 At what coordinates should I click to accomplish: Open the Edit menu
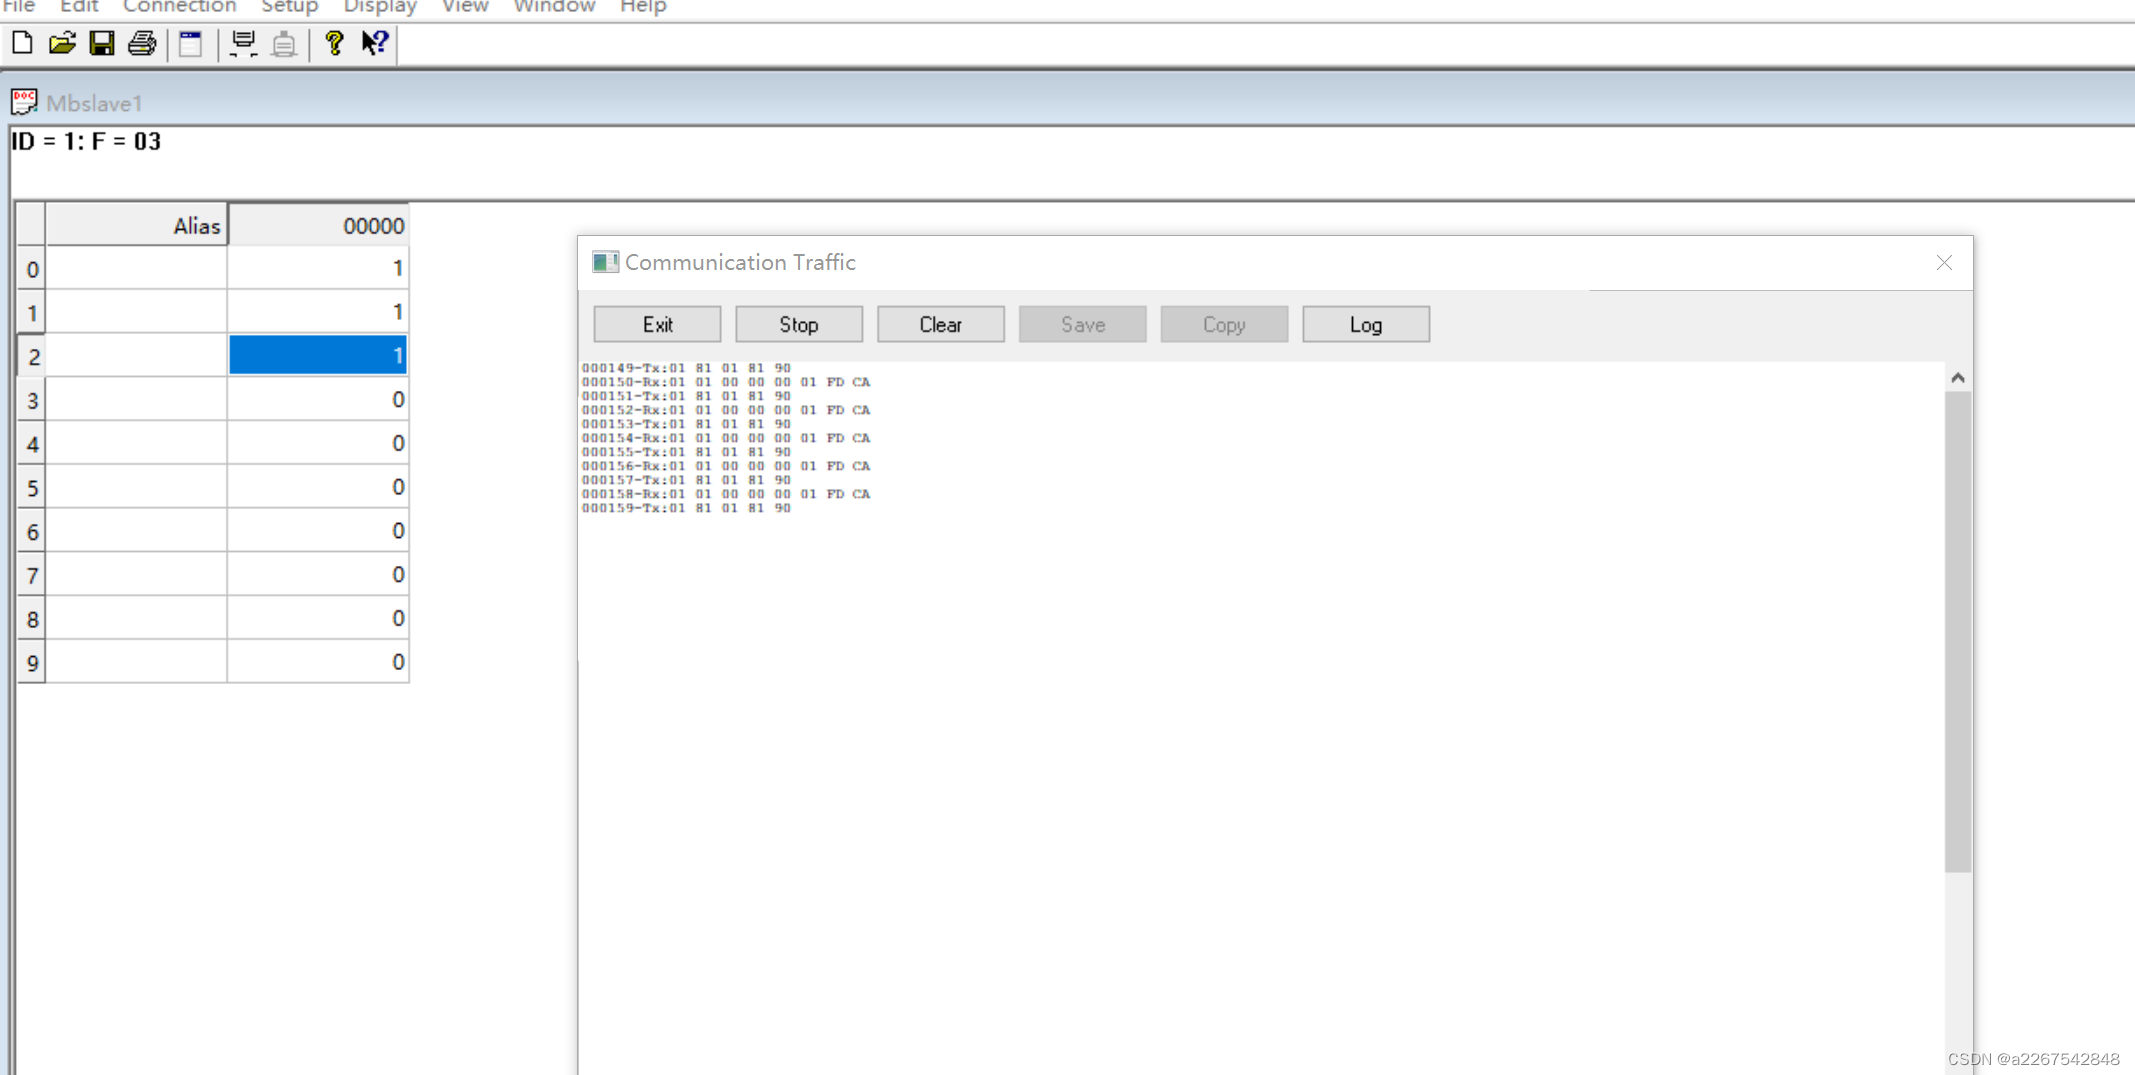79,7
